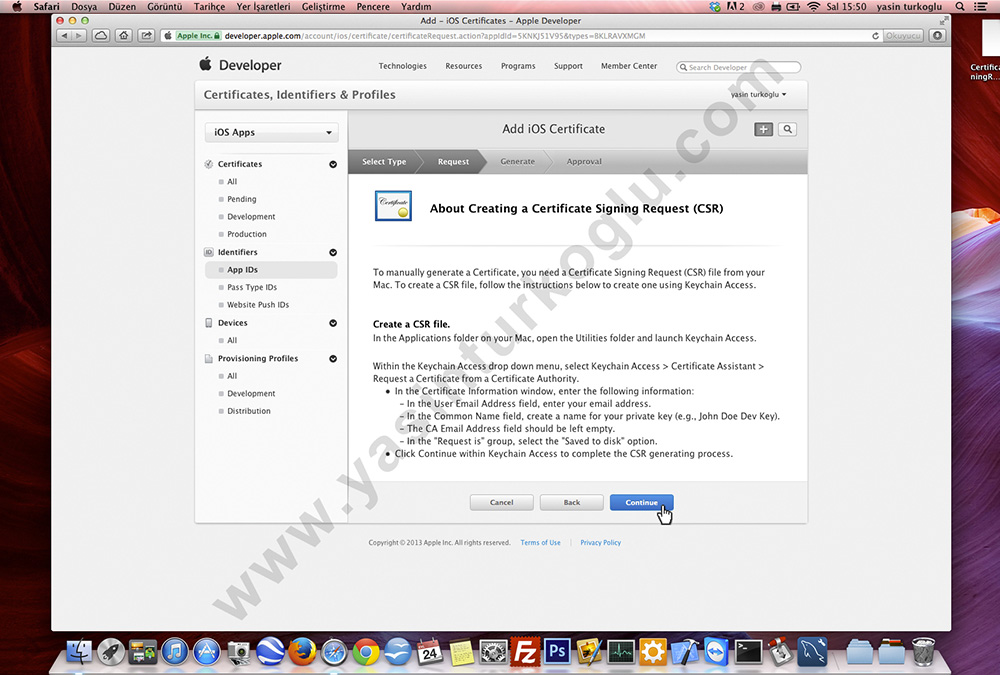Click the Safari address bar URL

tap(434, 36)
